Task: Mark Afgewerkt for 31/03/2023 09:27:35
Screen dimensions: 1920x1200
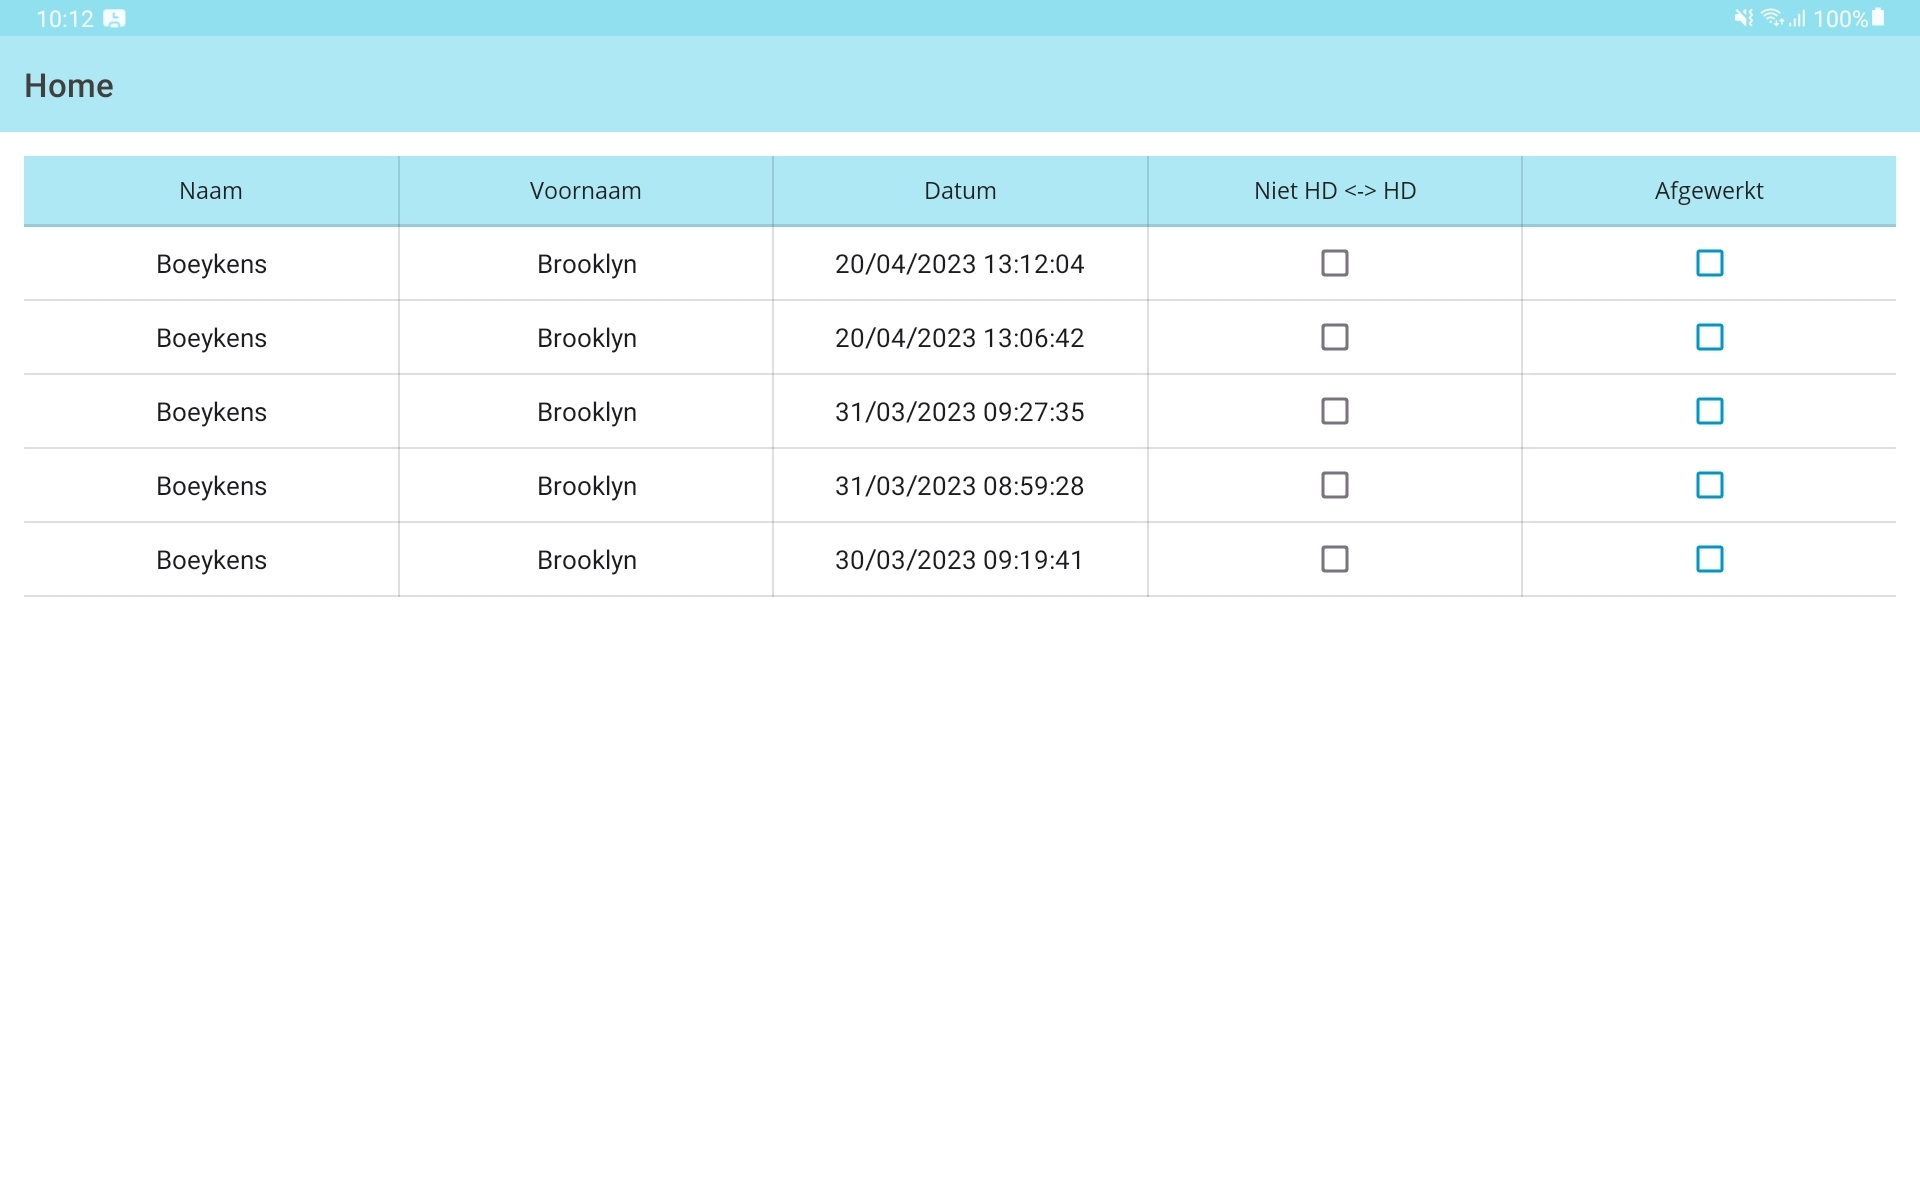Action: point(1710,411)
